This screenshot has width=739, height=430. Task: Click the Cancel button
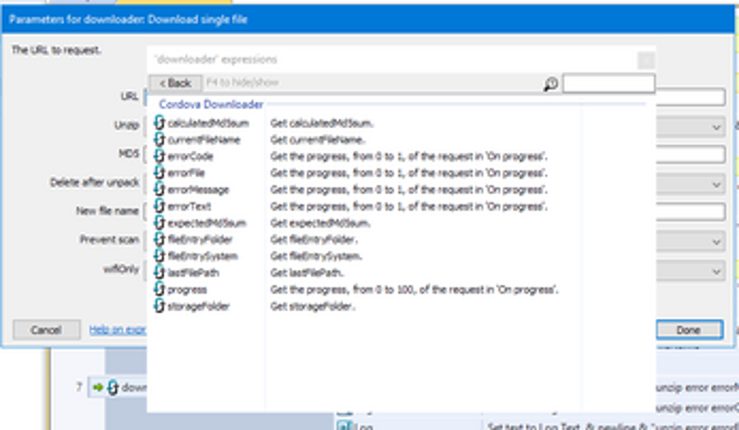tap(46, 330)
